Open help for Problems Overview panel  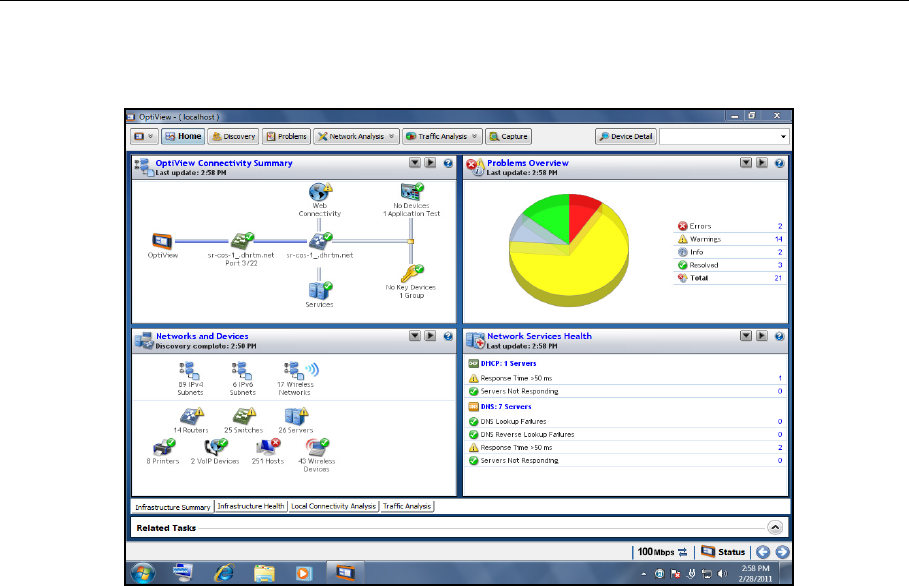tap(779, 163)
